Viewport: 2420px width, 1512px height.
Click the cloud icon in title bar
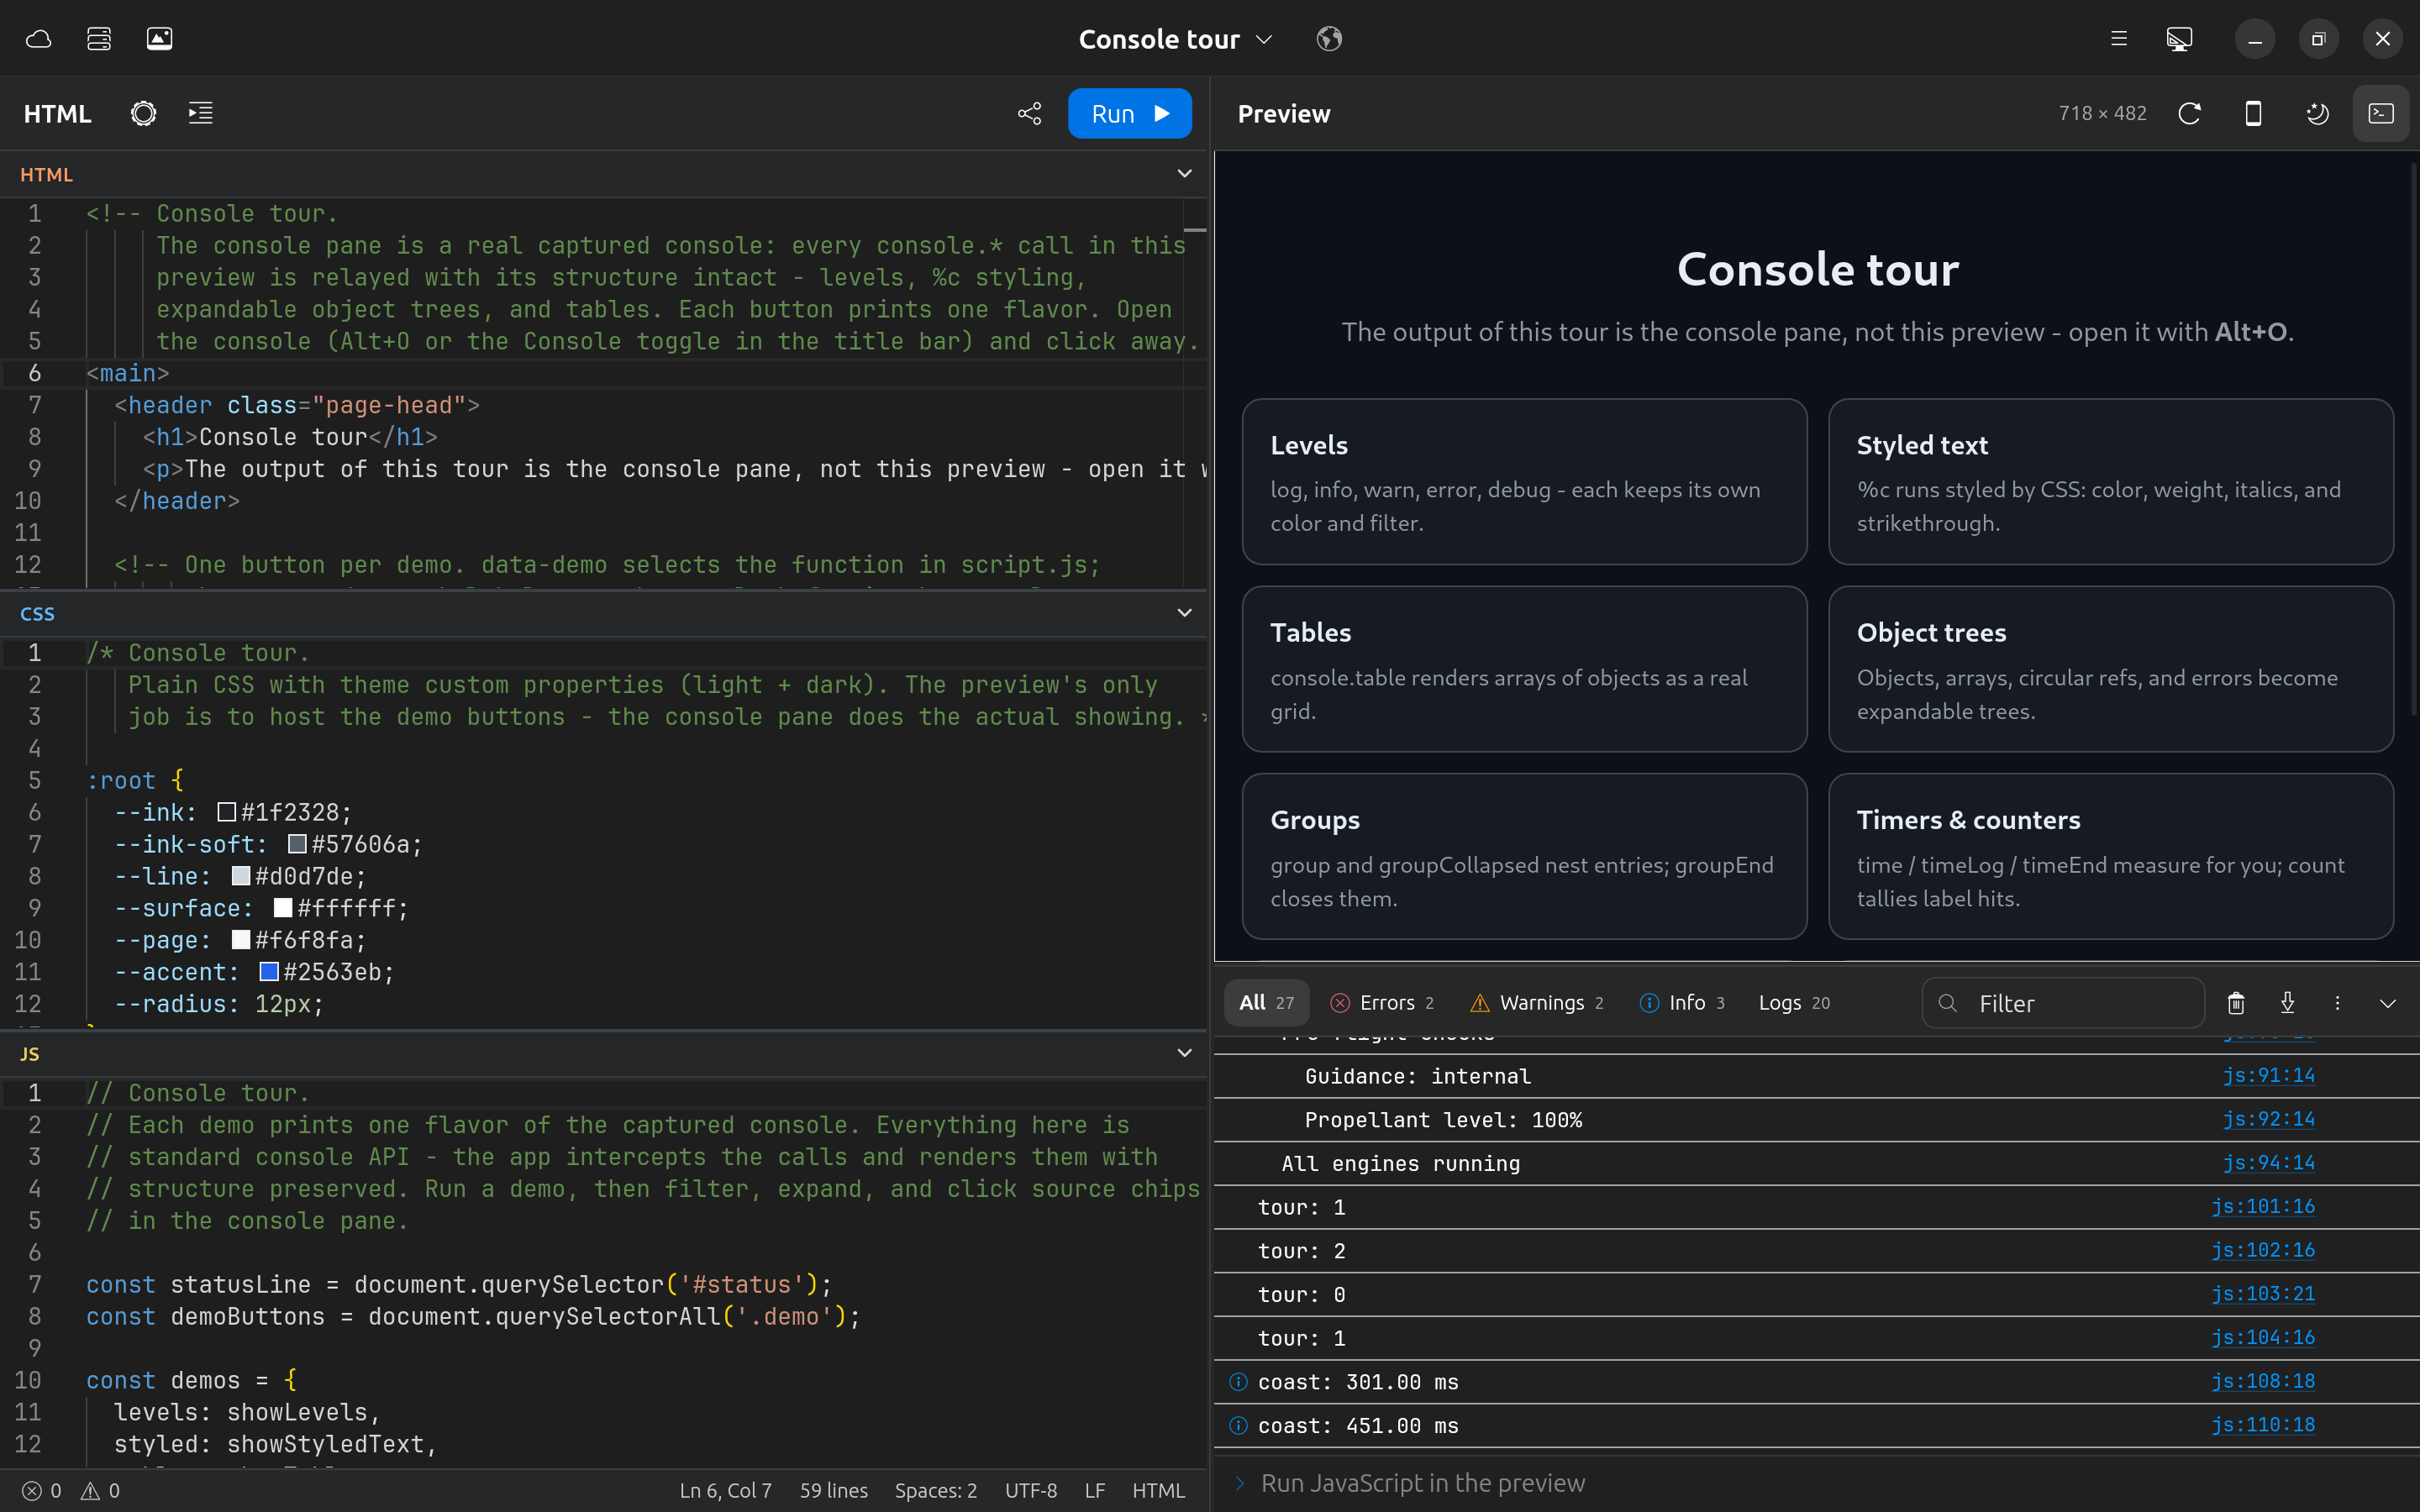click(x=38, y=39)
